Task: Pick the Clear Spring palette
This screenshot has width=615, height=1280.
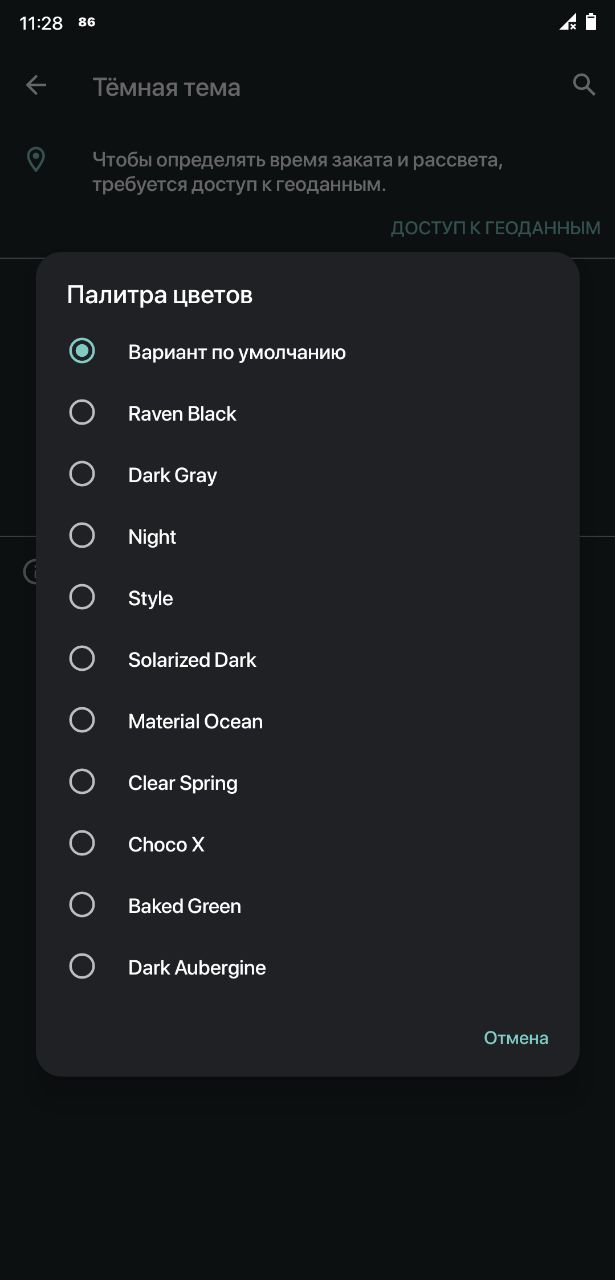Action: point(307,782)
